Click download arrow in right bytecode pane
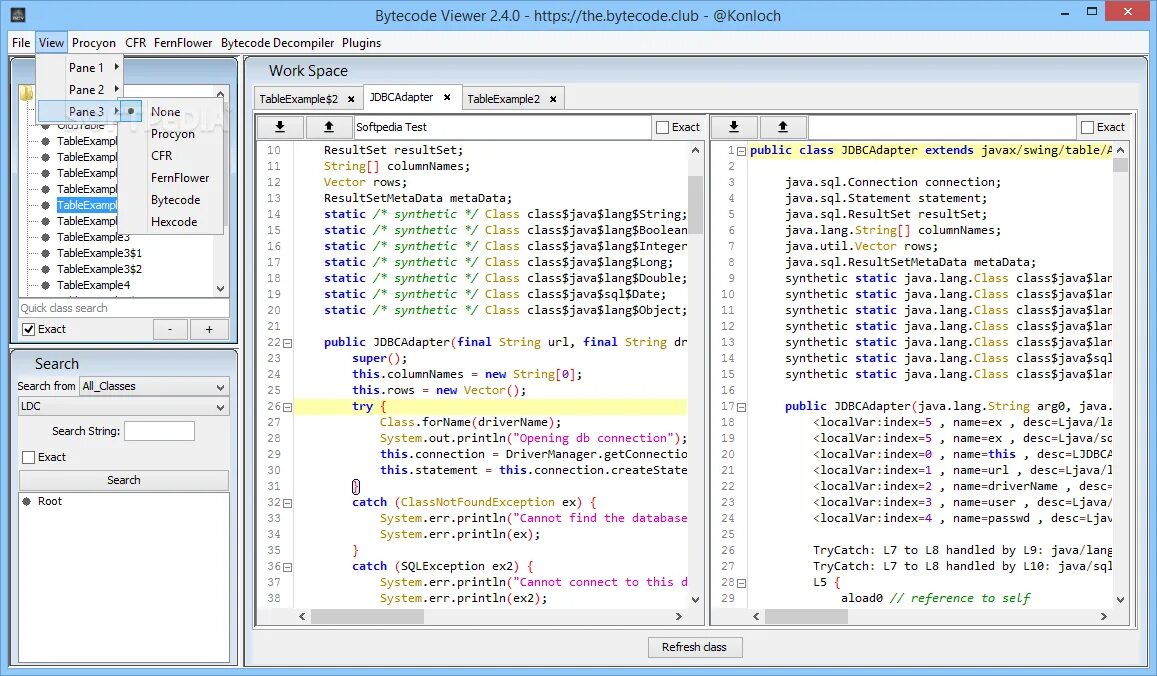The image size is (1157, 676). click(733, 127)
